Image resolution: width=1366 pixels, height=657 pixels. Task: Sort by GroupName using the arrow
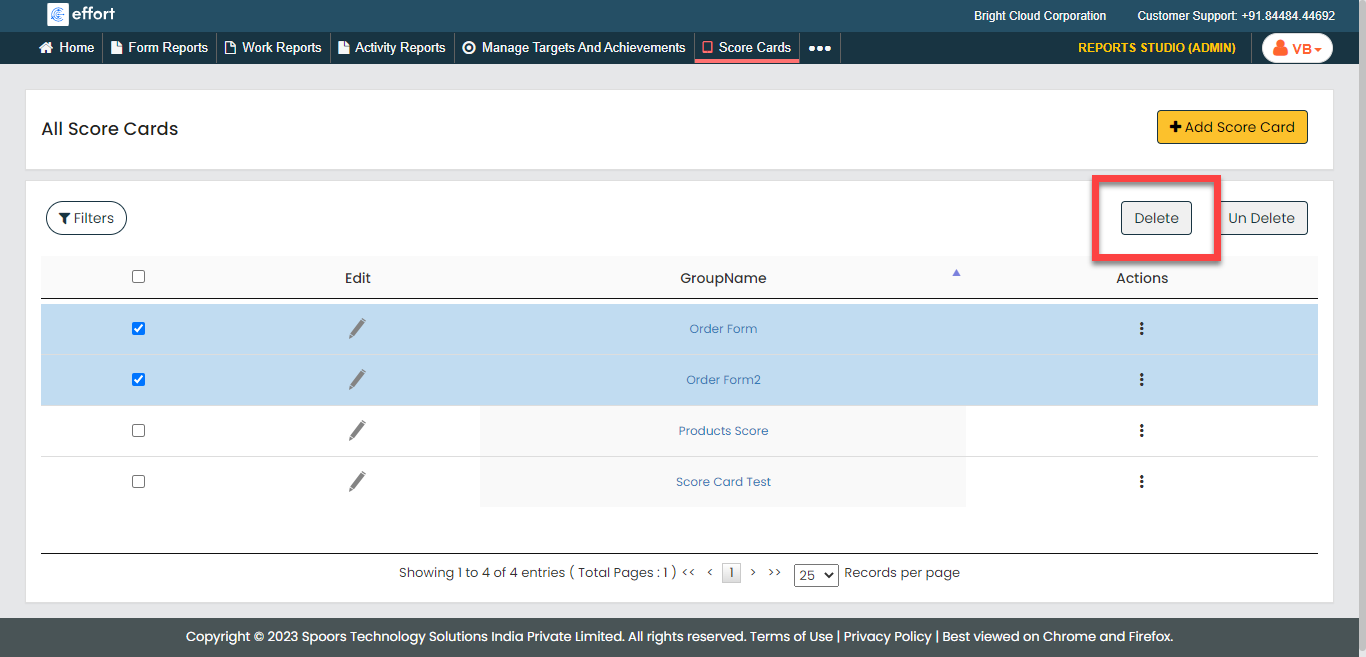(956, 272)
